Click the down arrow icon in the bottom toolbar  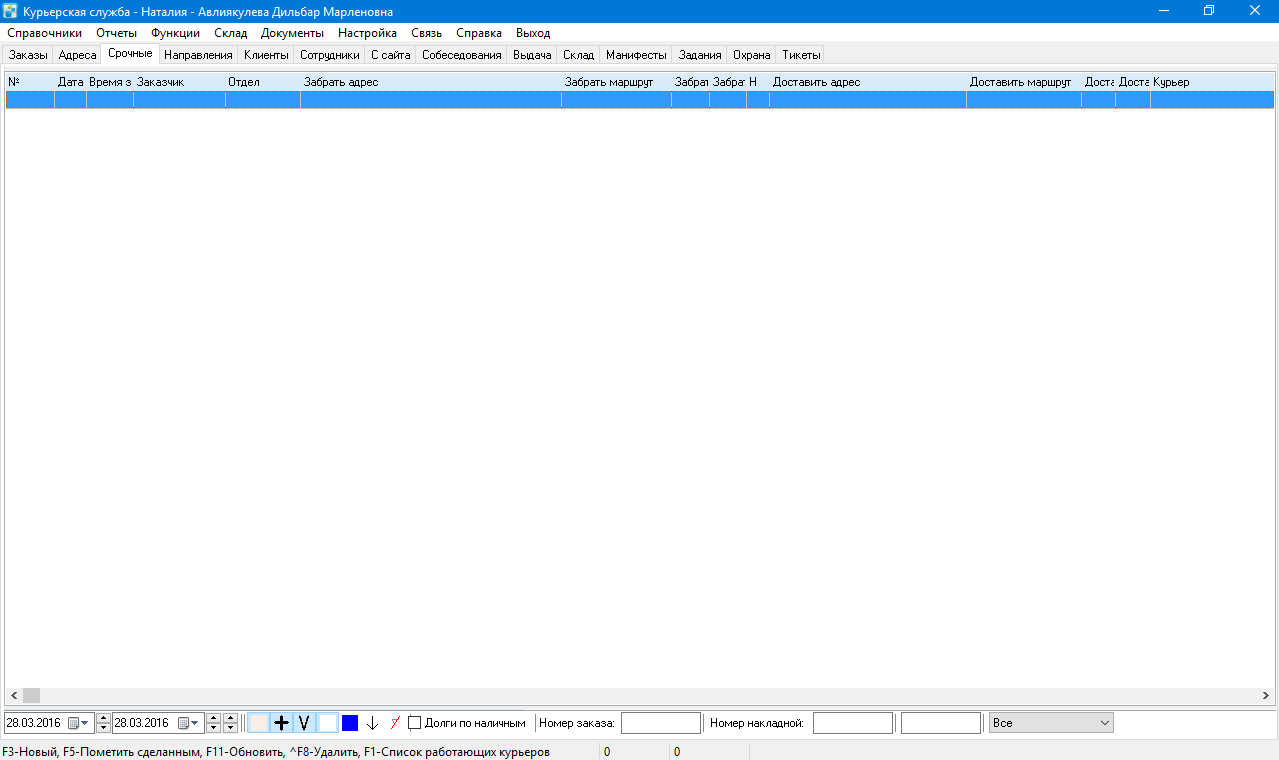(372, 723)
